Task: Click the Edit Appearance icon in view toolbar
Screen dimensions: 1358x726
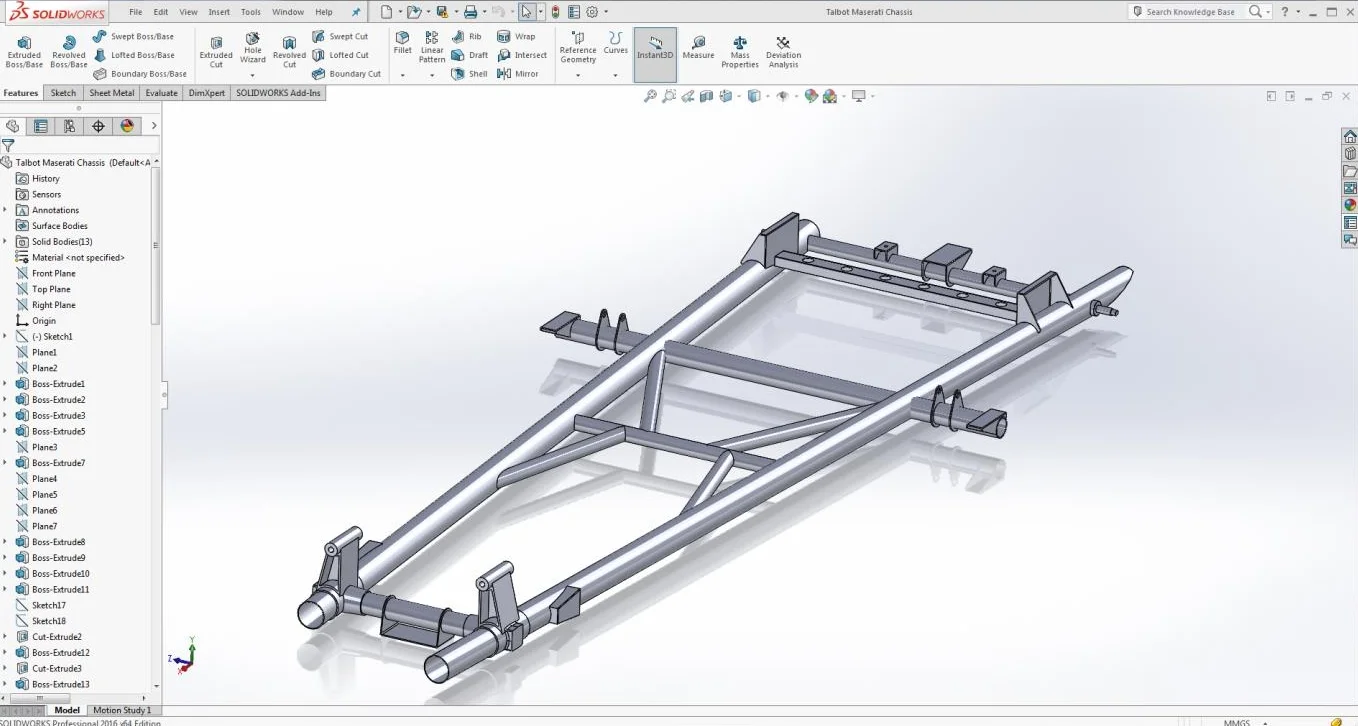Action: tap(811, 96)
